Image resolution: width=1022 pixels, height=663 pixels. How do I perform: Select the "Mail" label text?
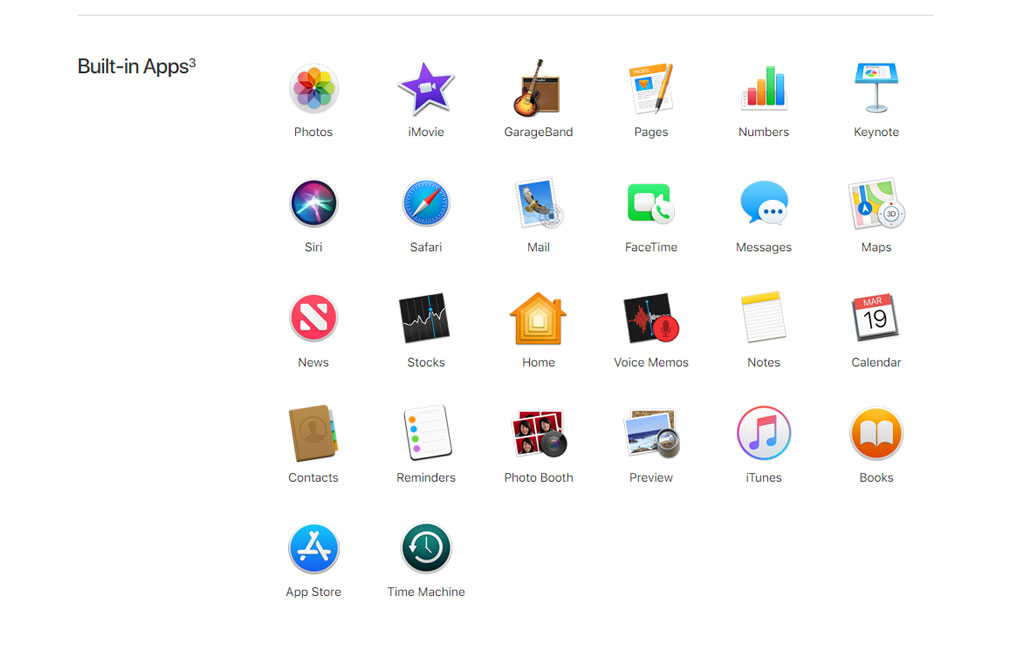pos(538,247)
